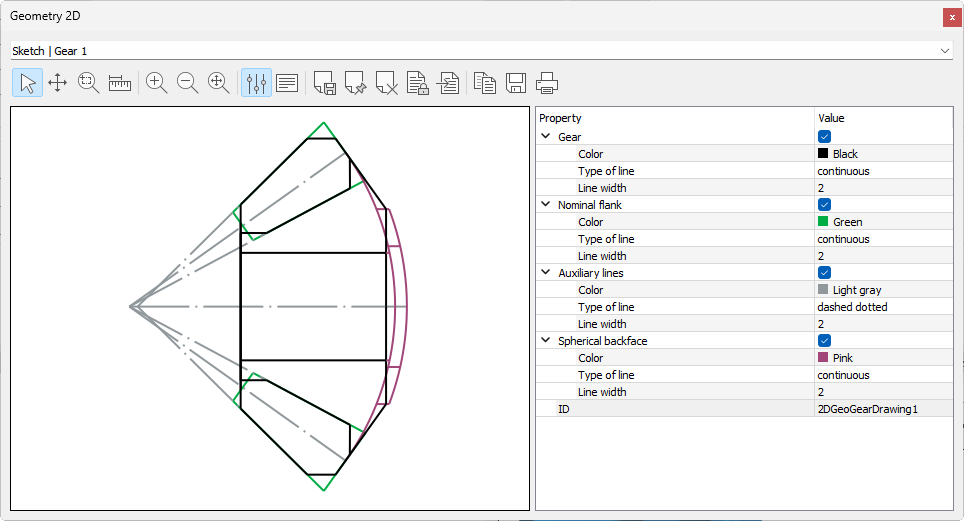Toggle the Nominal flank checkbox
This screenshot has height=521, width=964.
[x=824, y=205]
